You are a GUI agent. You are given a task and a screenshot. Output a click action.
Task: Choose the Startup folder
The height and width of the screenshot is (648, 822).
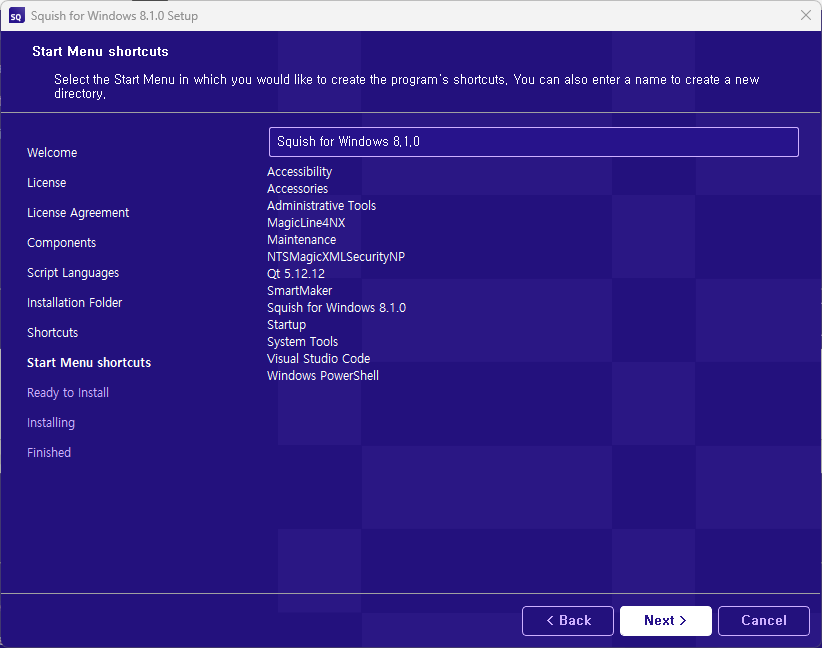tap(286, 325)
